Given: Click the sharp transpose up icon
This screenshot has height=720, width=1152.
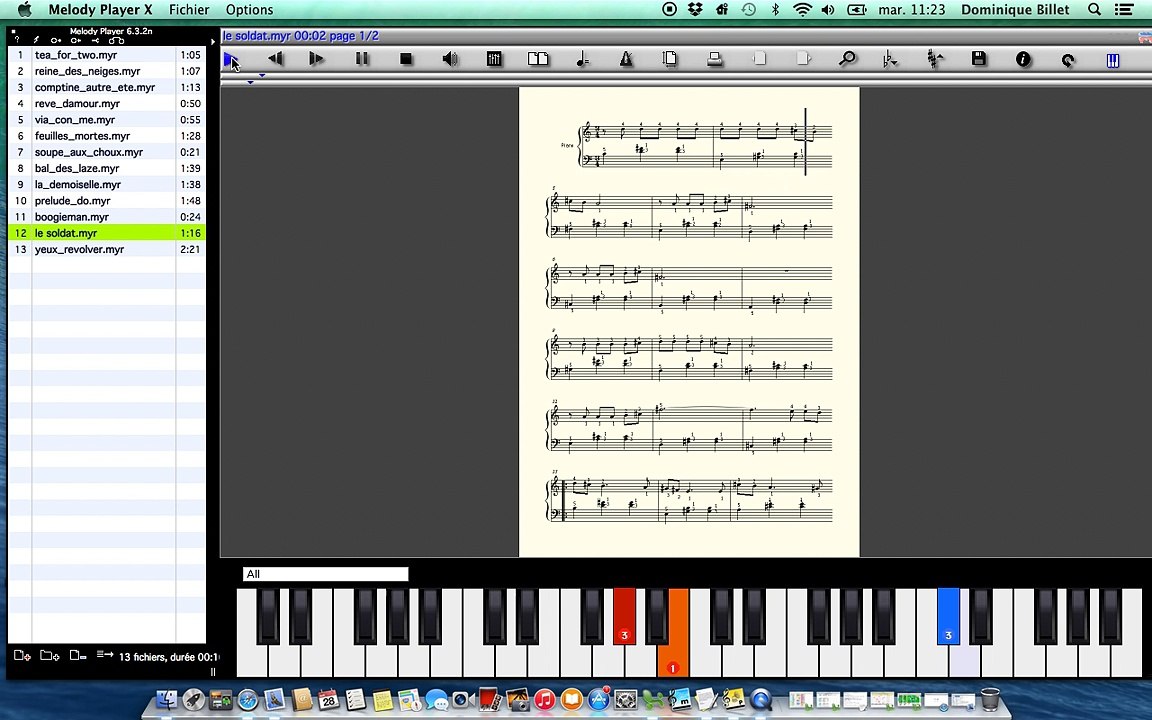Looking at the screenshot, I should (935, 59).
